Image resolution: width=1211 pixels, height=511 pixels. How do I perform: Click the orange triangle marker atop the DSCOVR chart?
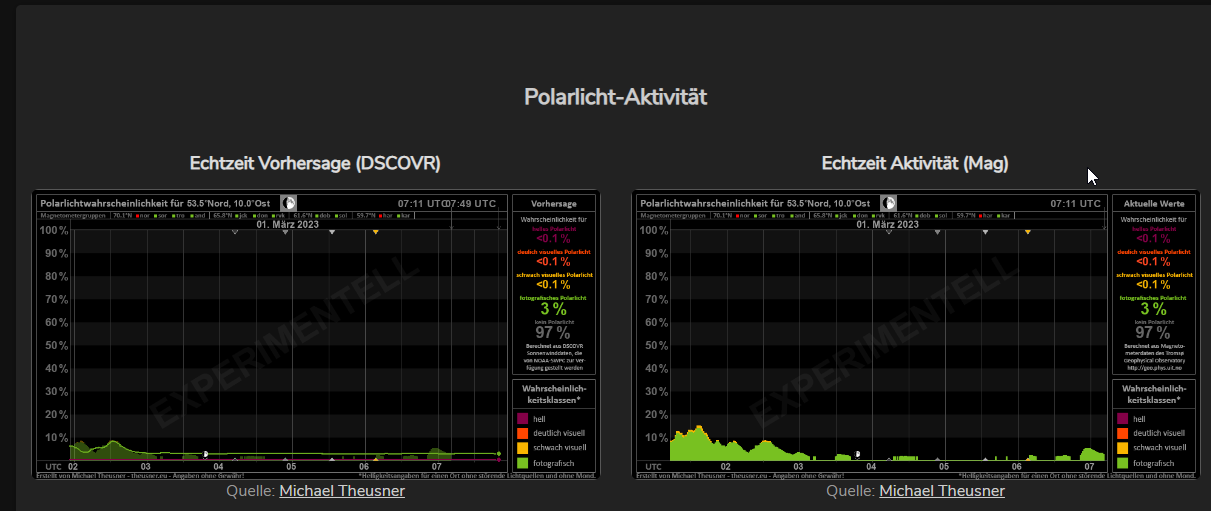[376, 232]
